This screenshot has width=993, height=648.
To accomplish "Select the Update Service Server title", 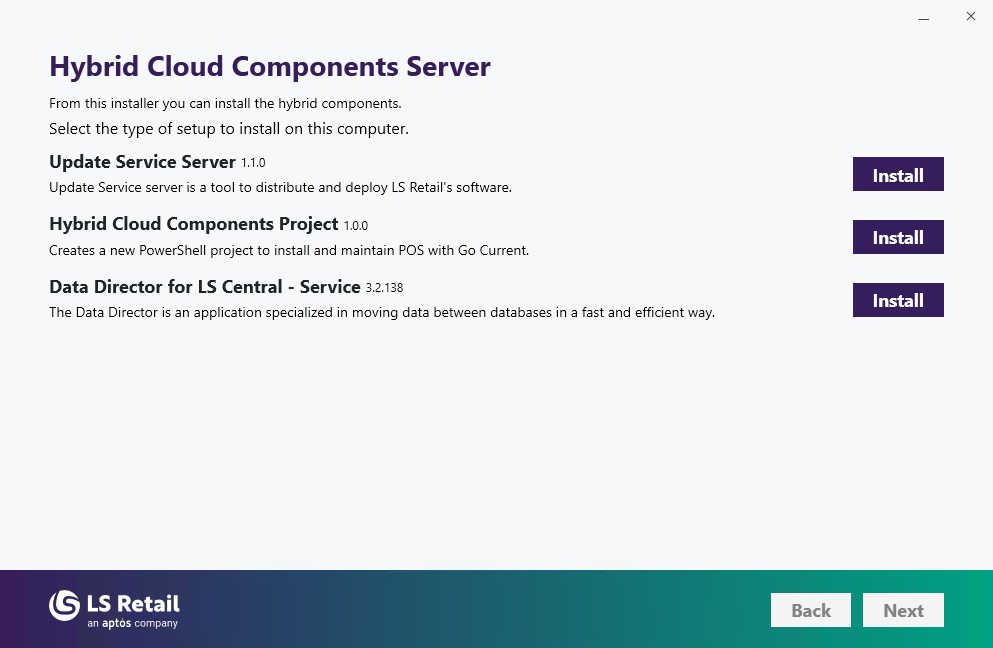I will tap(142, 162).
